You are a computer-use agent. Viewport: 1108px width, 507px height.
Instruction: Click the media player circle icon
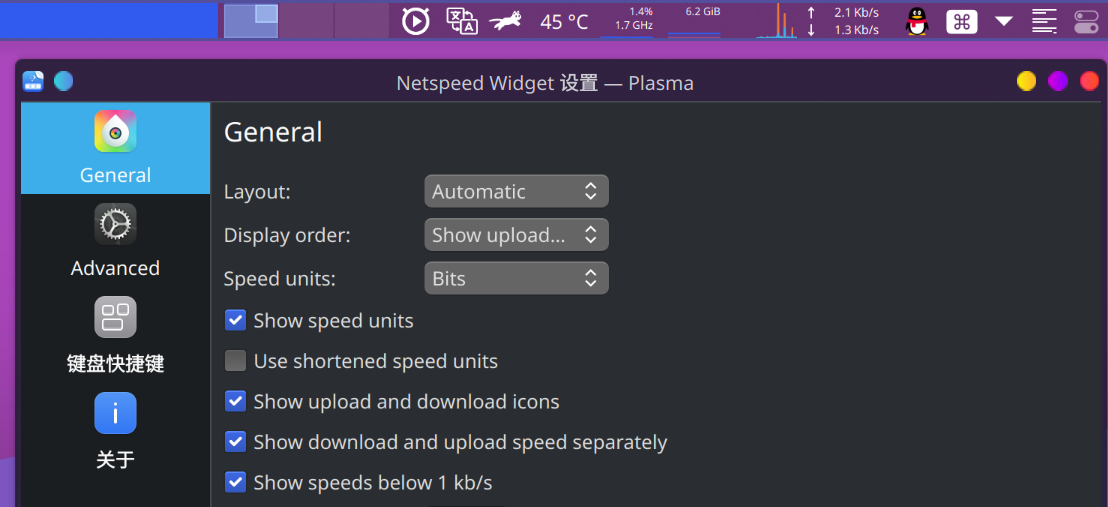coord(416,21)
